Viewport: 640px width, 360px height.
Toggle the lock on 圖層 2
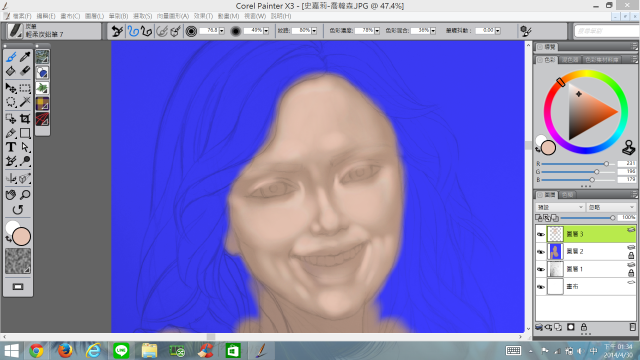coord(631,256)
